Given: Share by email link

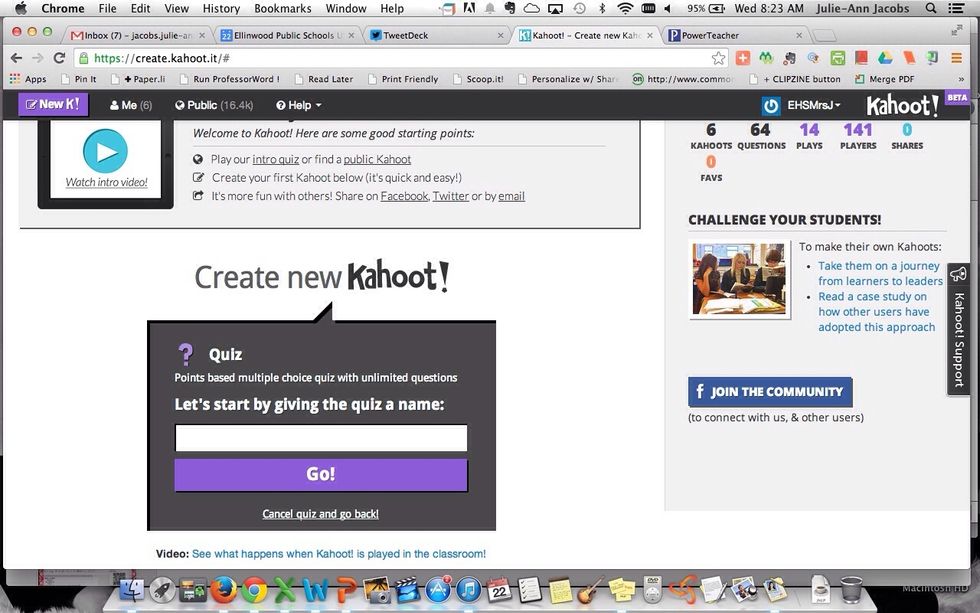Looking at the screenshot, I should coord(511,196).
